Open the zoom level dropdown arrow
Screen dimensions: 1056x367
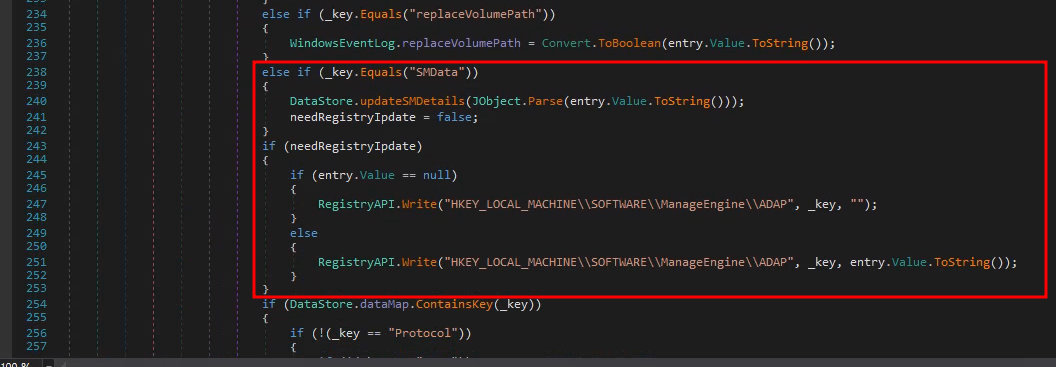click(47, 364)
